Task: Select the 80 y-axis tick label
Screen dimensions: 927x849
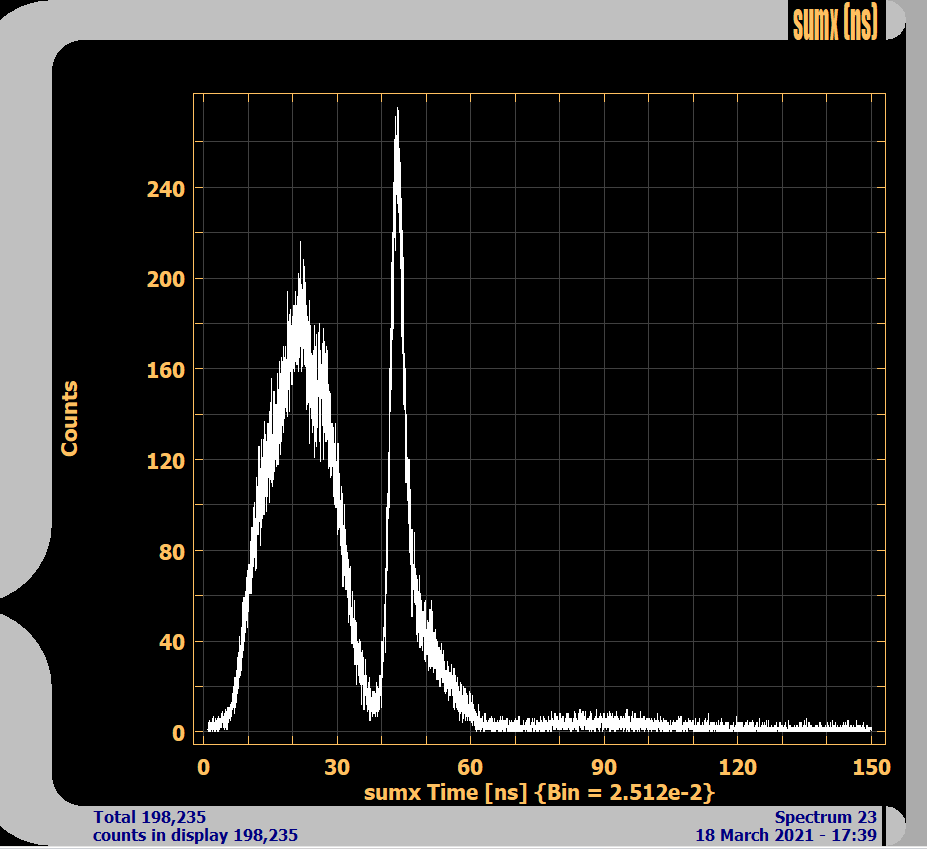Action: coord(171,551)
